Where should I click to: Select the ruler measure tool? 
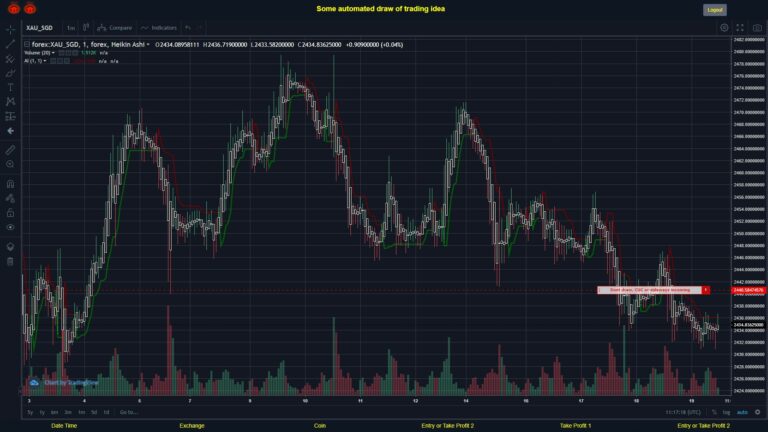click(10, 150)
